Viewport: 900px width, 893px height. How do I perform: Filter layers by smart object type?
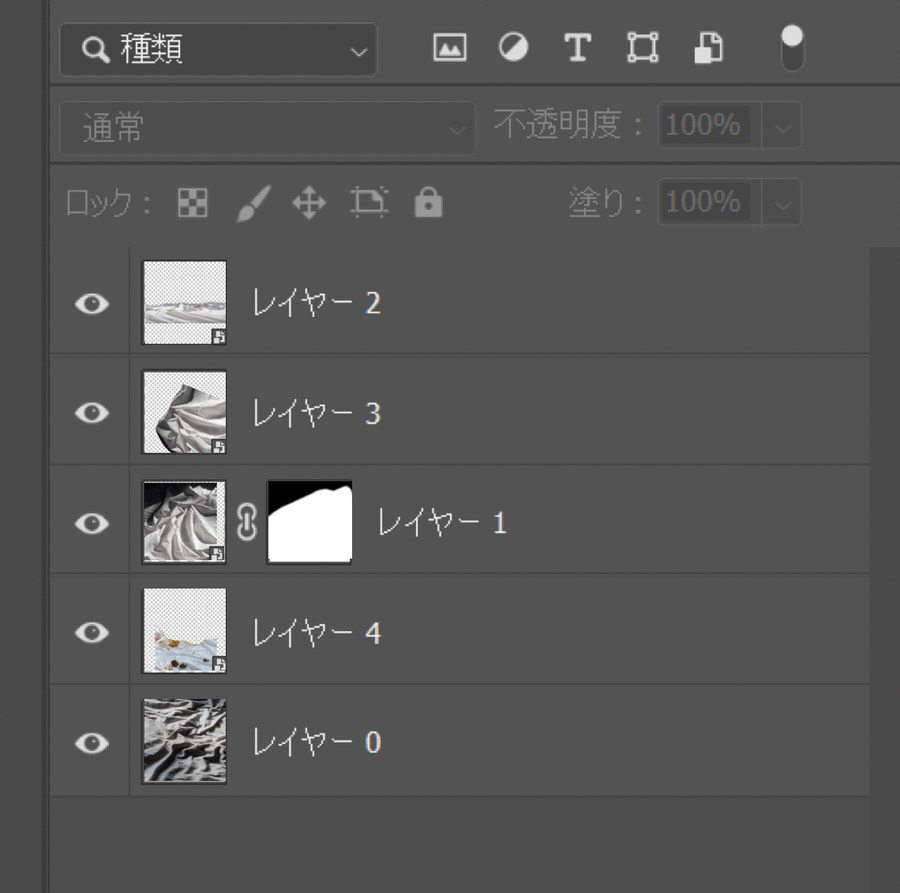(709, 48)
